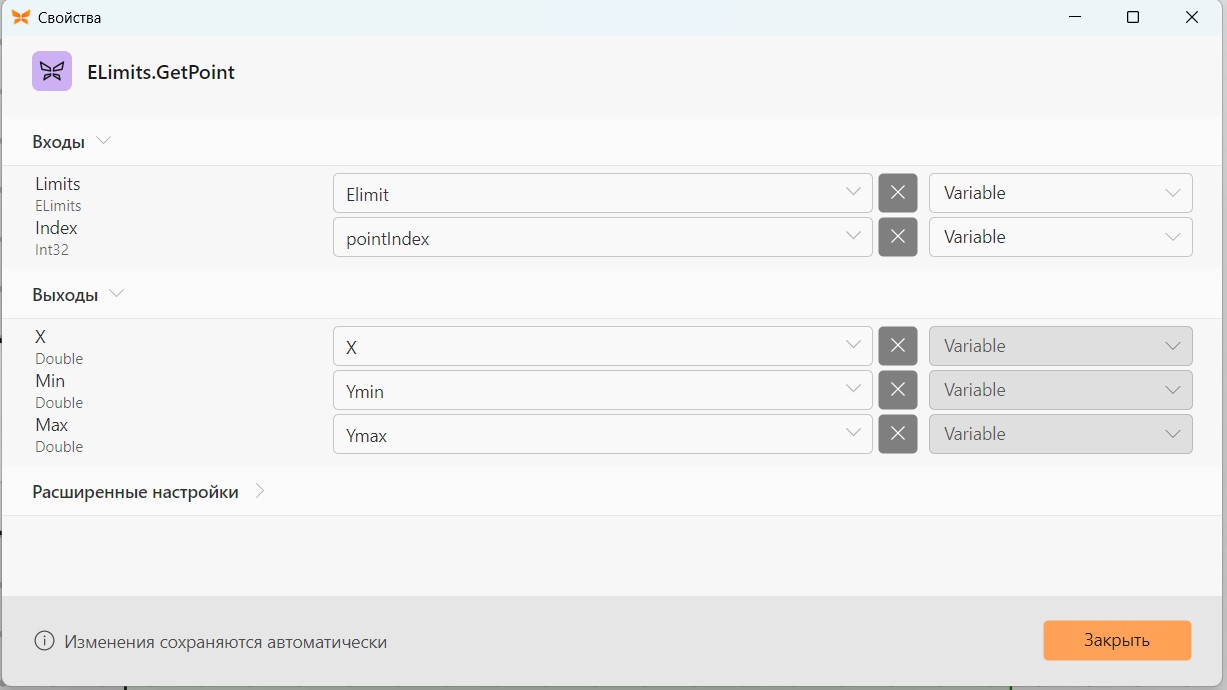Clear the Ymin output binding
Viewport: 1227px width, 690px height.
pos(898,390)
